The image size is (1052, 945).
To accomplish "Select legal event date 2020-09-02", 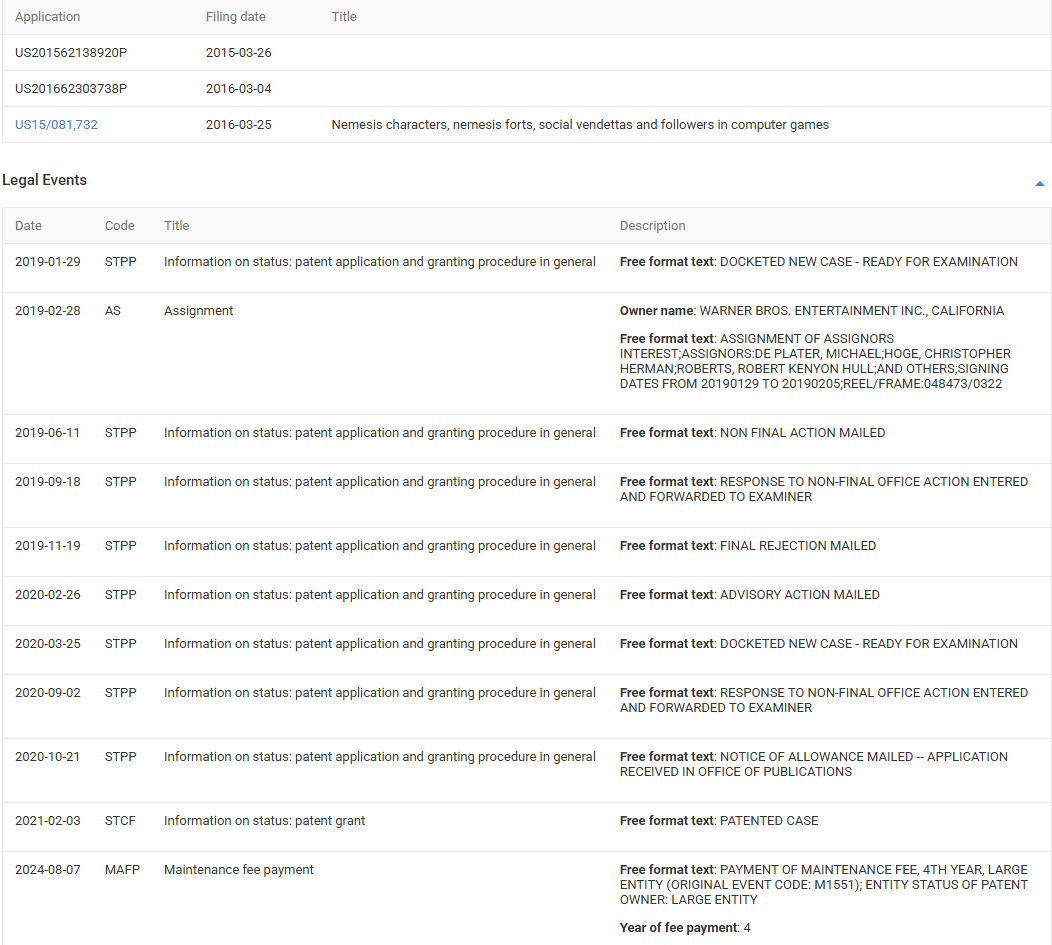I will [x=48, y=693].
